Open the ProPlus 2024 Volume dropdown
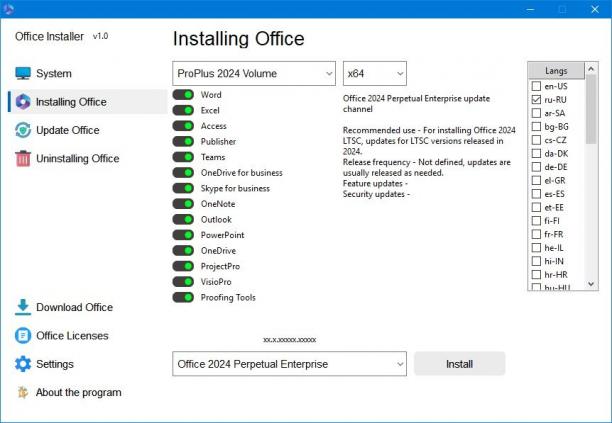 254,73
